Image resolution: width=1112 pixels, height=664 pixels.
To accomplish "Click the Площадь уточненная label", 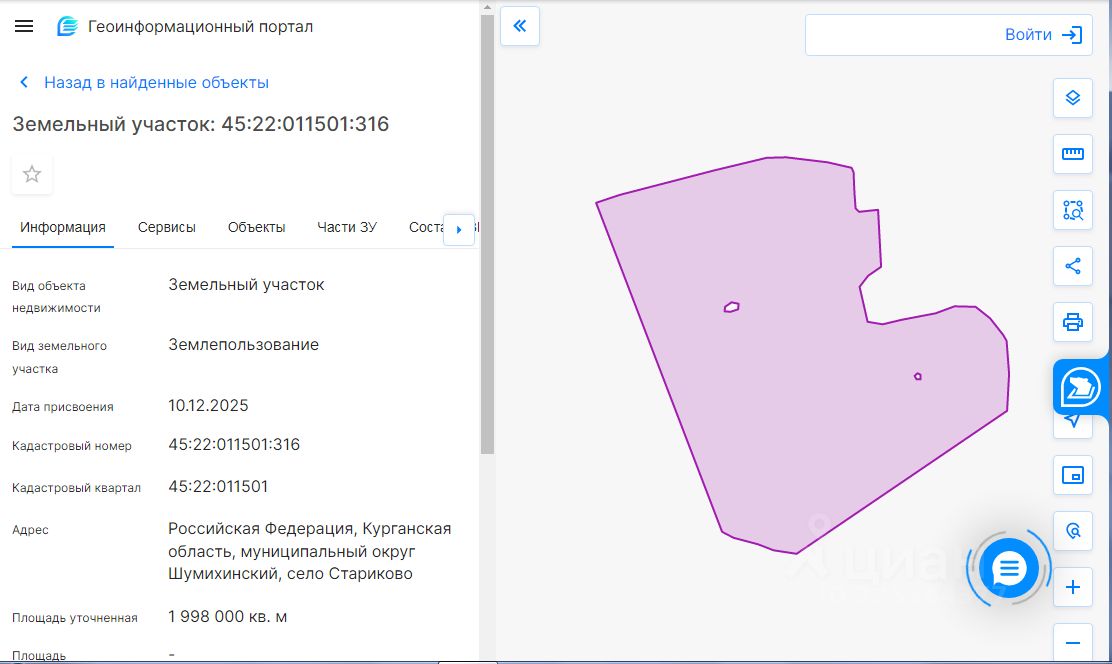I will coord(74,618).
